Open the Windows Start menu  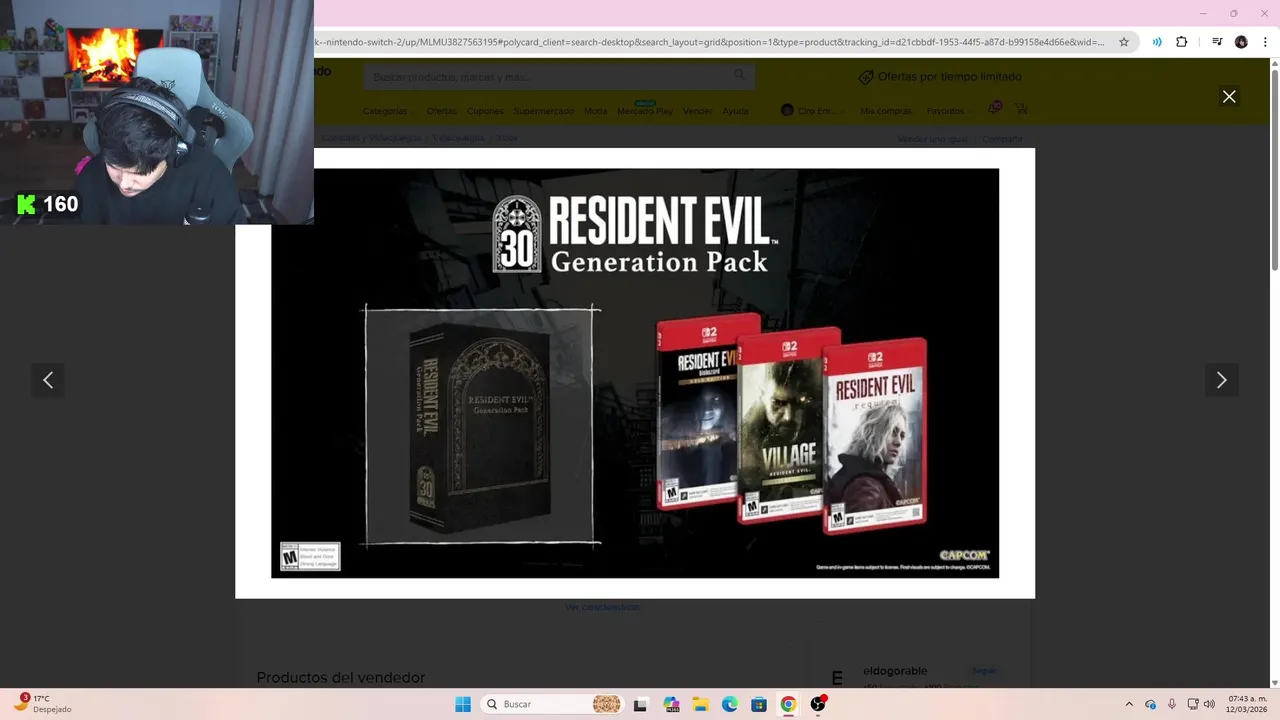(x=463, y=704)
